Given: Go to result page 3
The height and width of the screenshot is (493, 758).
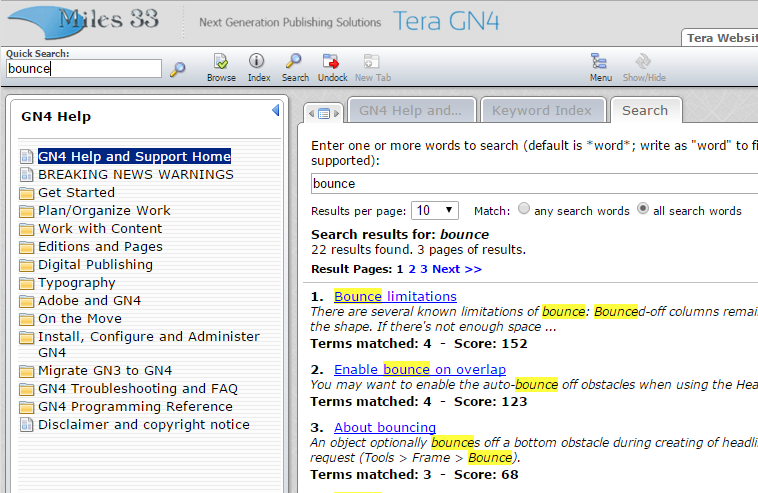Looking at the screenshot, I should [x=423, y=269].
